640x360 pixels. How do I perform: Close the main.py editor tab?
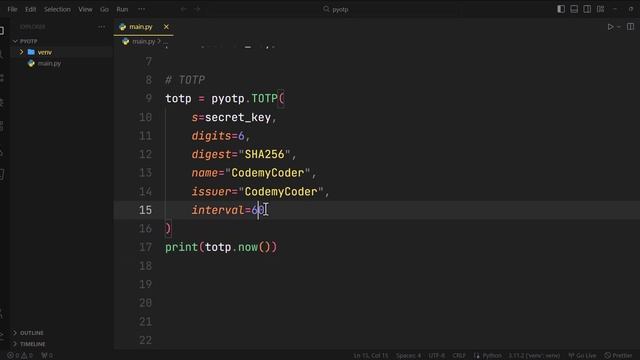[x=166, y=27]
